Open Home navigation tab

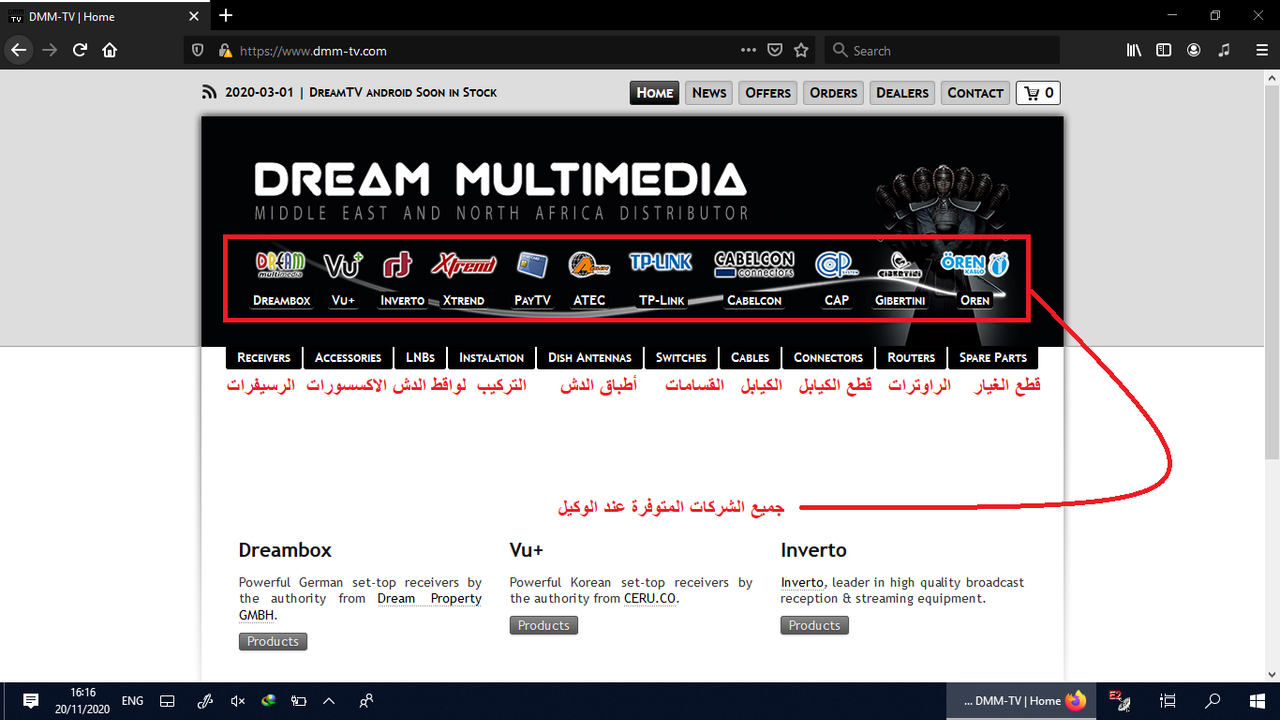coord(655,93)
